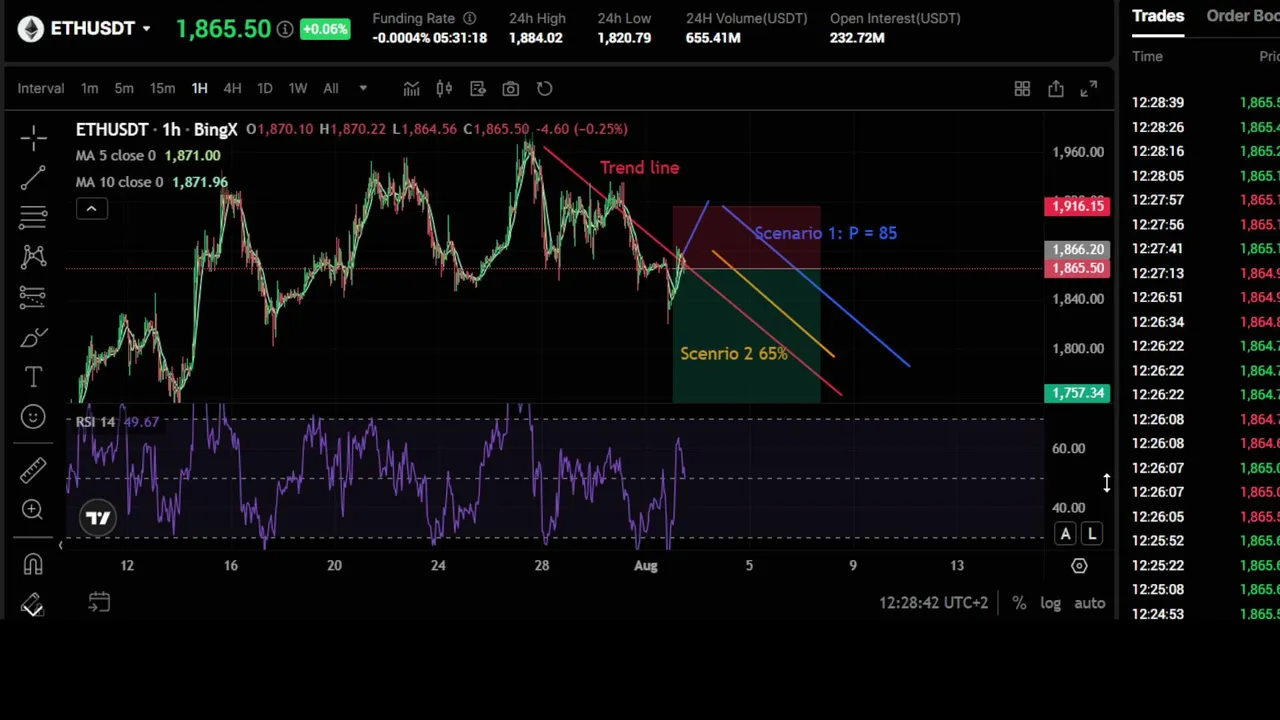Select the 1H interval
Image resolution: width=1280 pixels, height=720 pixels.
[199, 89]
